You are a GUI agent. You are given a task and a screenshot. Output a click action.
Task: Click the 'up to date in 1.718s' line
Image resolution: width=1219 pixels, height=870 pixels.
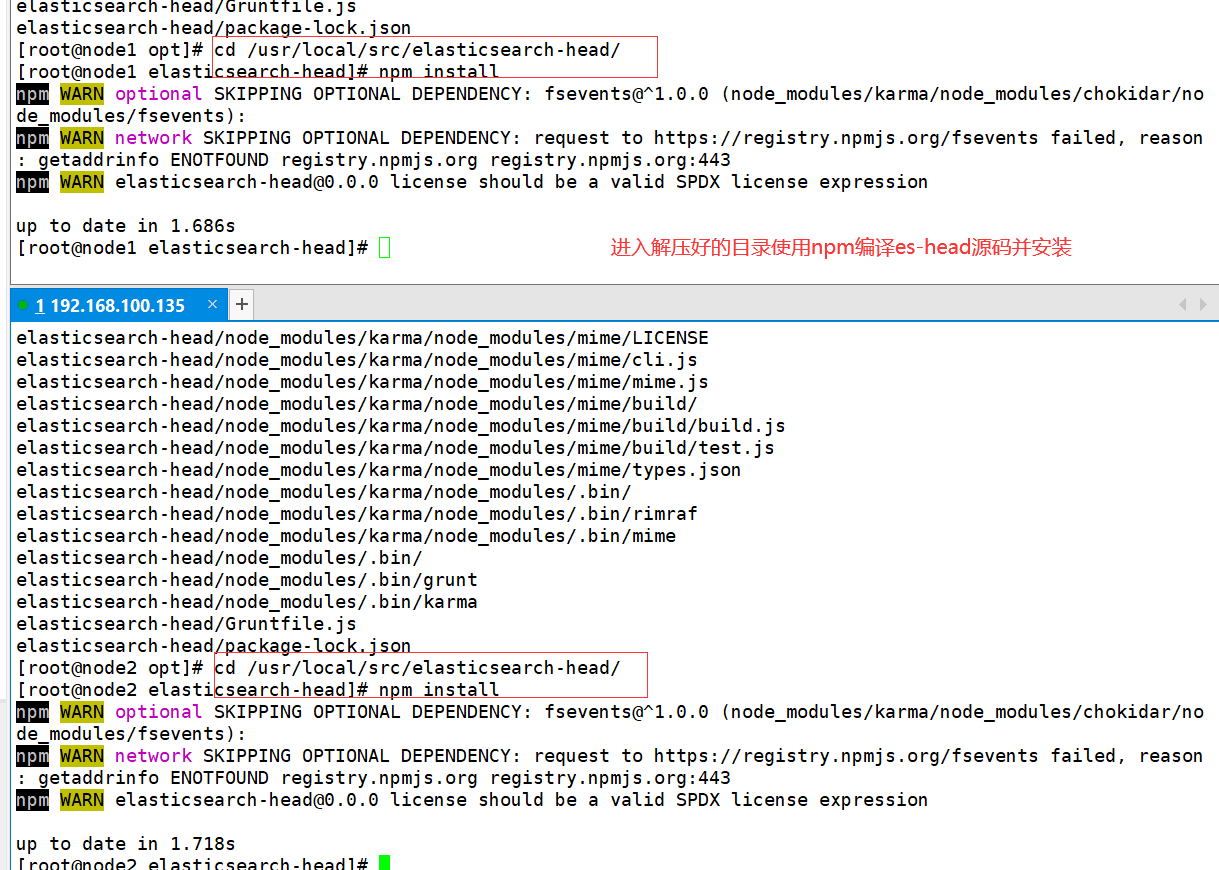126,844
